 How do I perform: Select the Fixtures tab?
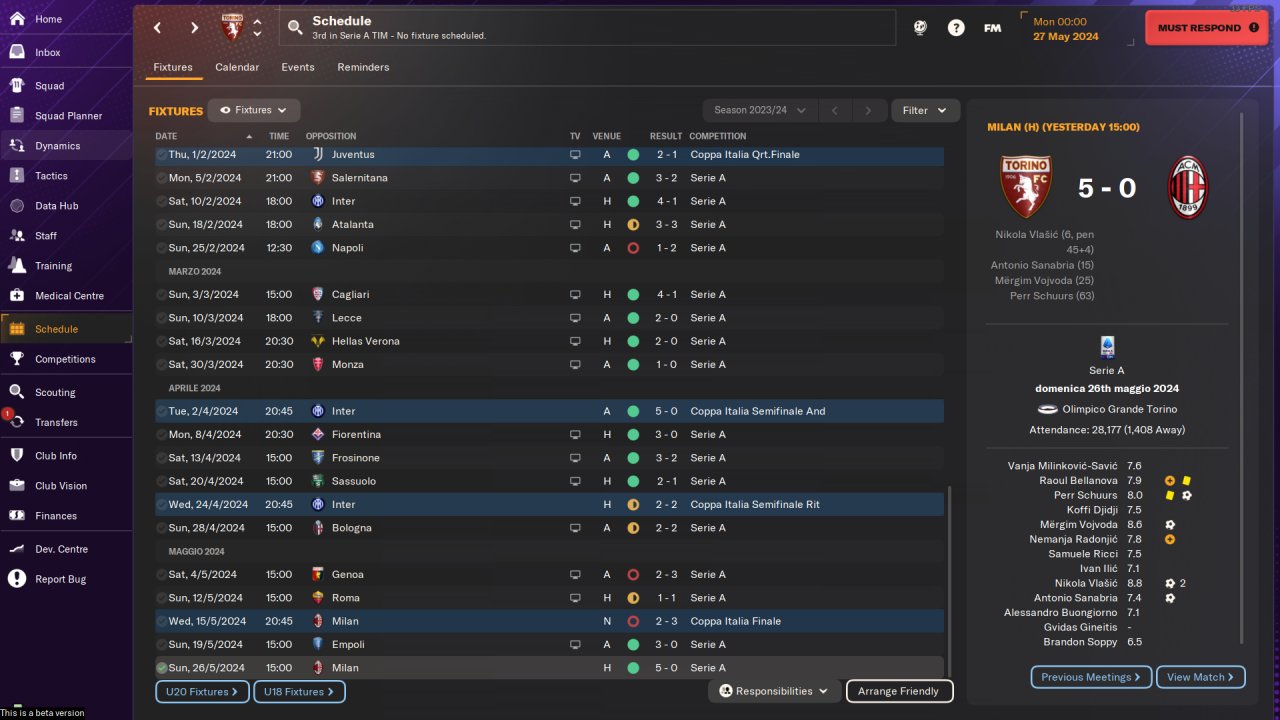point(173,67)
